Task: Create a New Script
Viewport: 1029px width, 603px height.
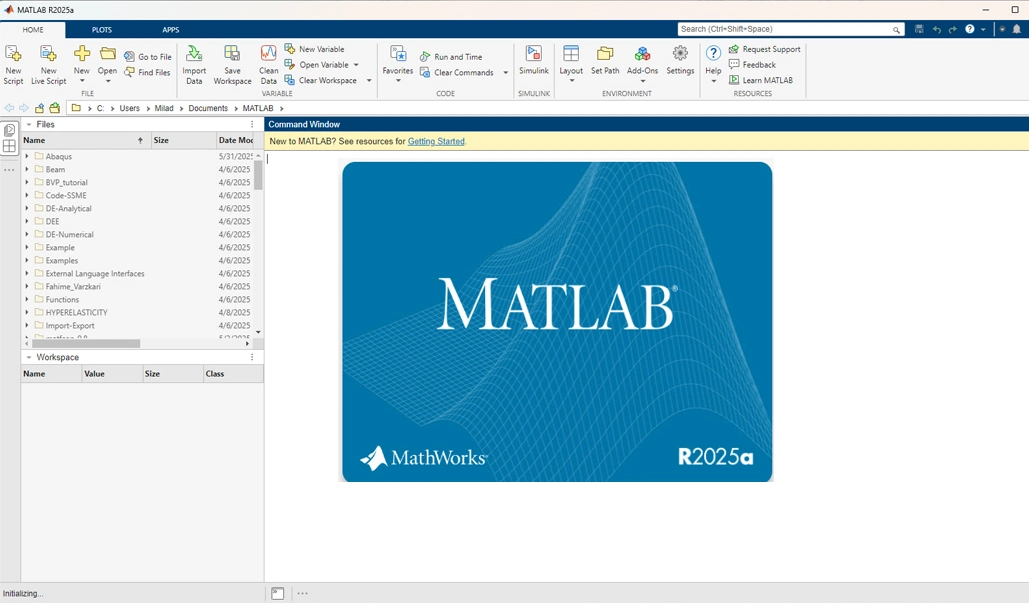Action: tap(13, 62)
